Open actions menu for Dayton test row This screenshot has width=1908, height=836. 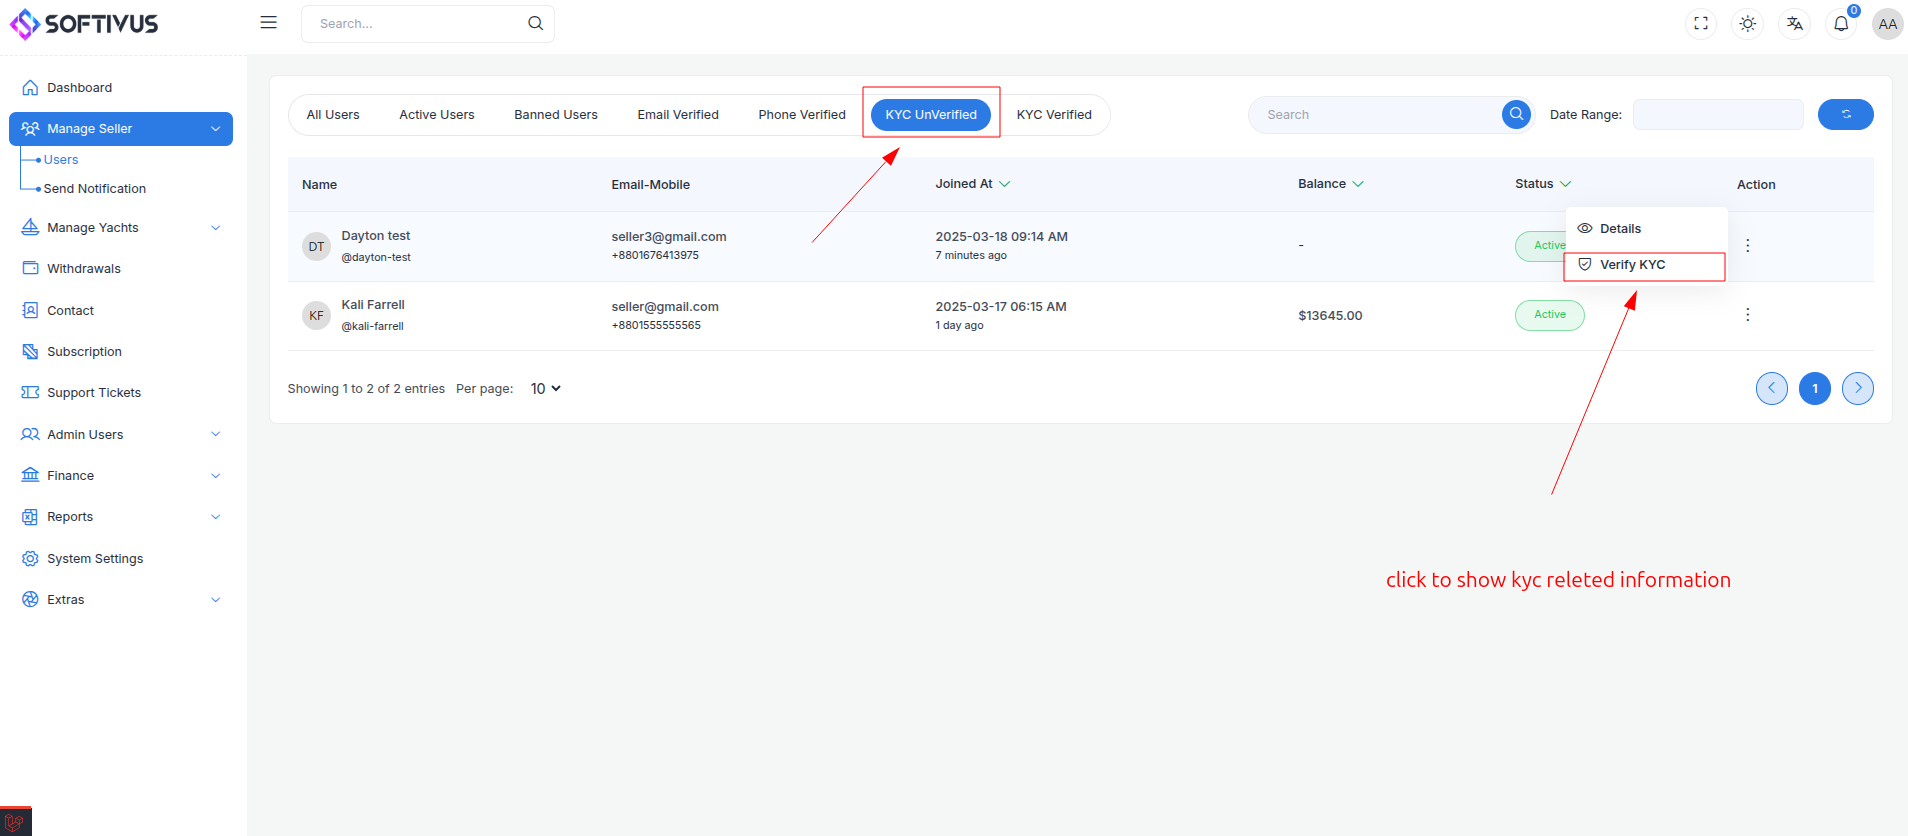coord(1747,245)
